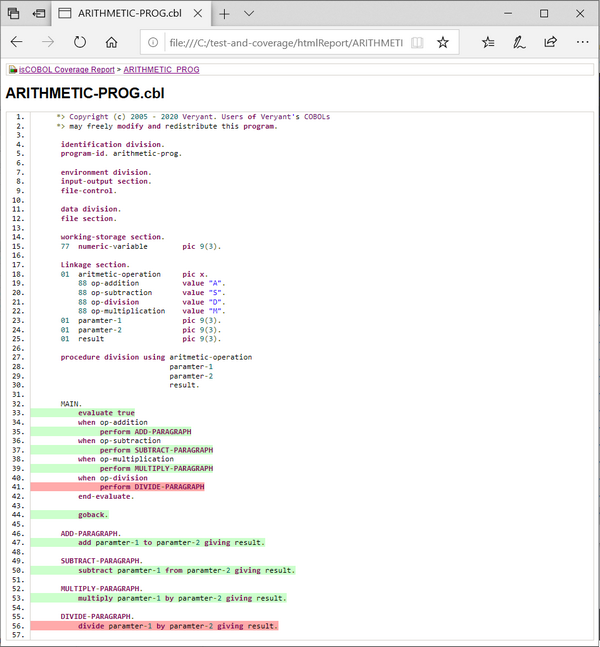
Task: Click the uncovered 'divide paramter-1' line
Action: pyautogui.click(x=178, y=626)
